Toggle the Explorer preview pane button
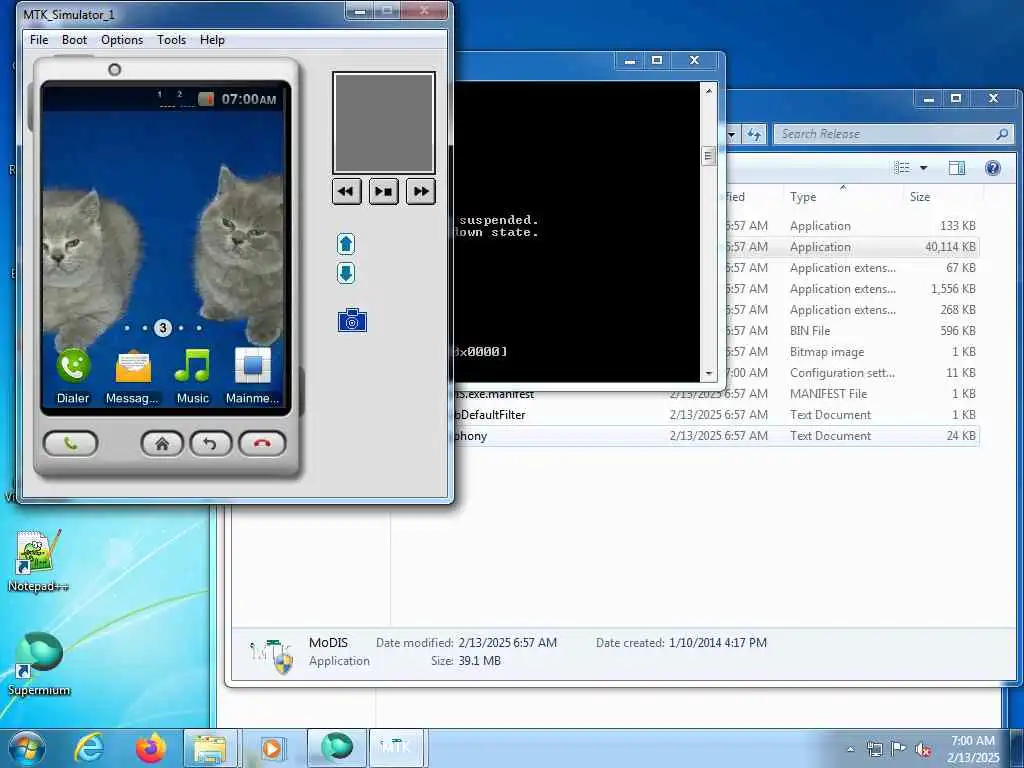 click(x=957, y=168)
